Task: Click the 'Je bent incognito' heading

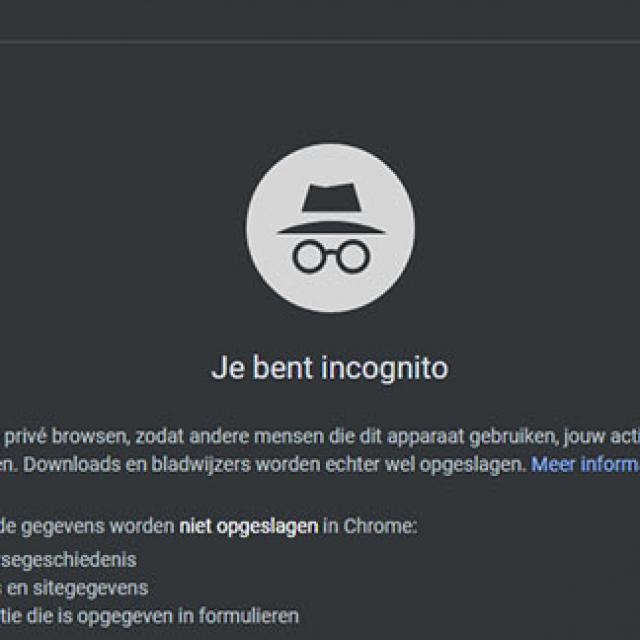Action: pos(329,368)
